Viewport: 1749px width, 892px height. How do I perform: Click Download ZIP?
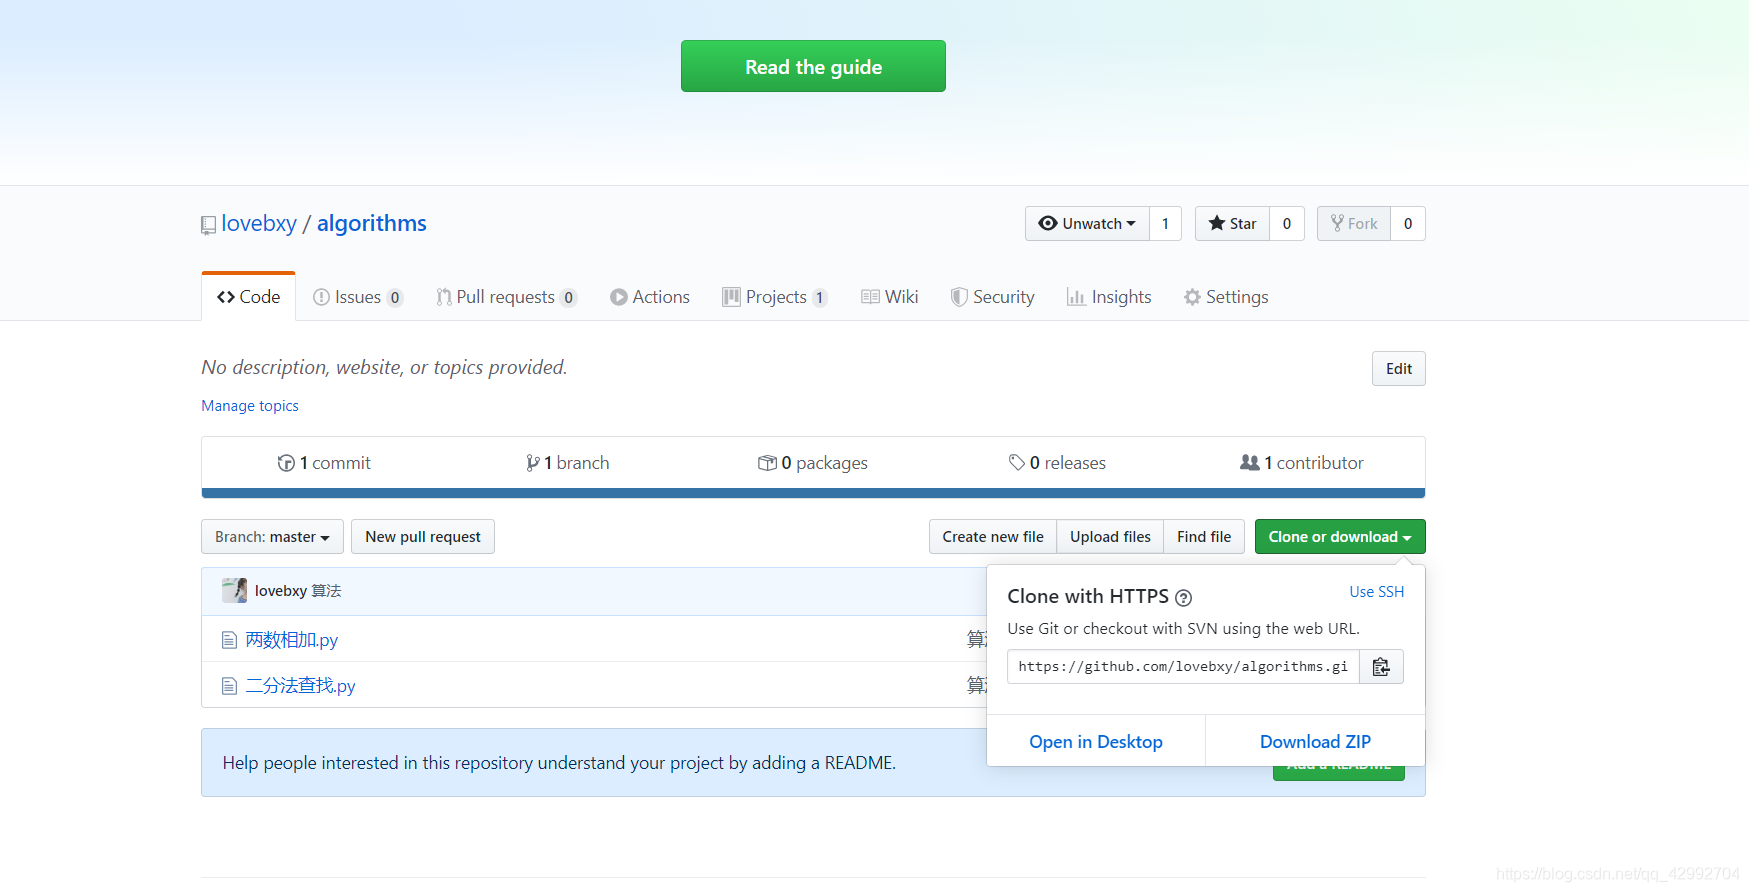(x=1315, y=742)
